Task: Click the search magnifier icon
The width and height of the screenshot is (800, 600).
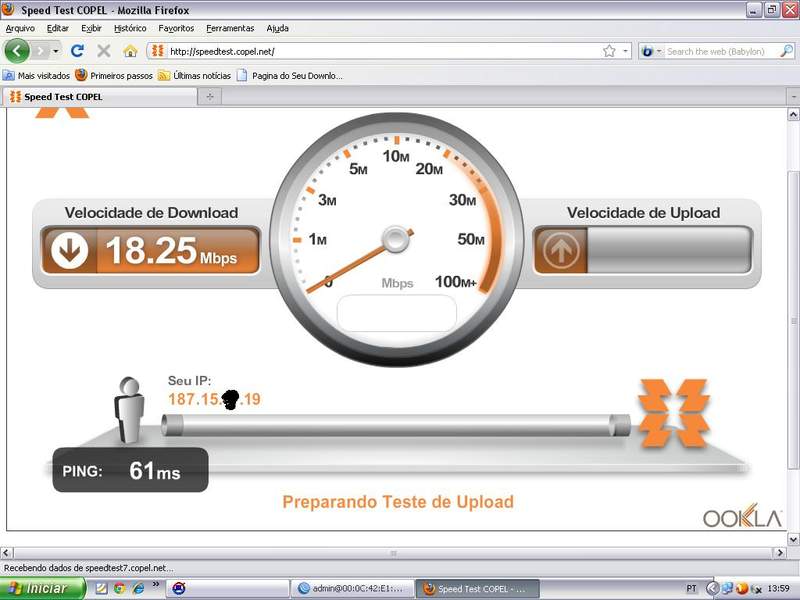Action: tap(787, 51)
